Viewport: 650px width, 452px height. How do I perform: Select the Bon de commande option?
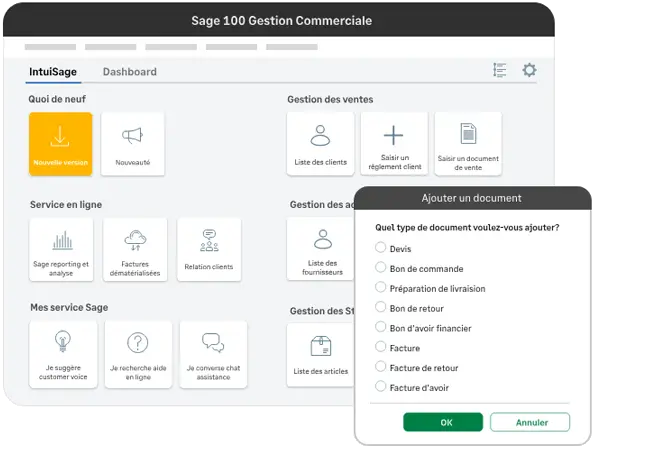point(381,267)
